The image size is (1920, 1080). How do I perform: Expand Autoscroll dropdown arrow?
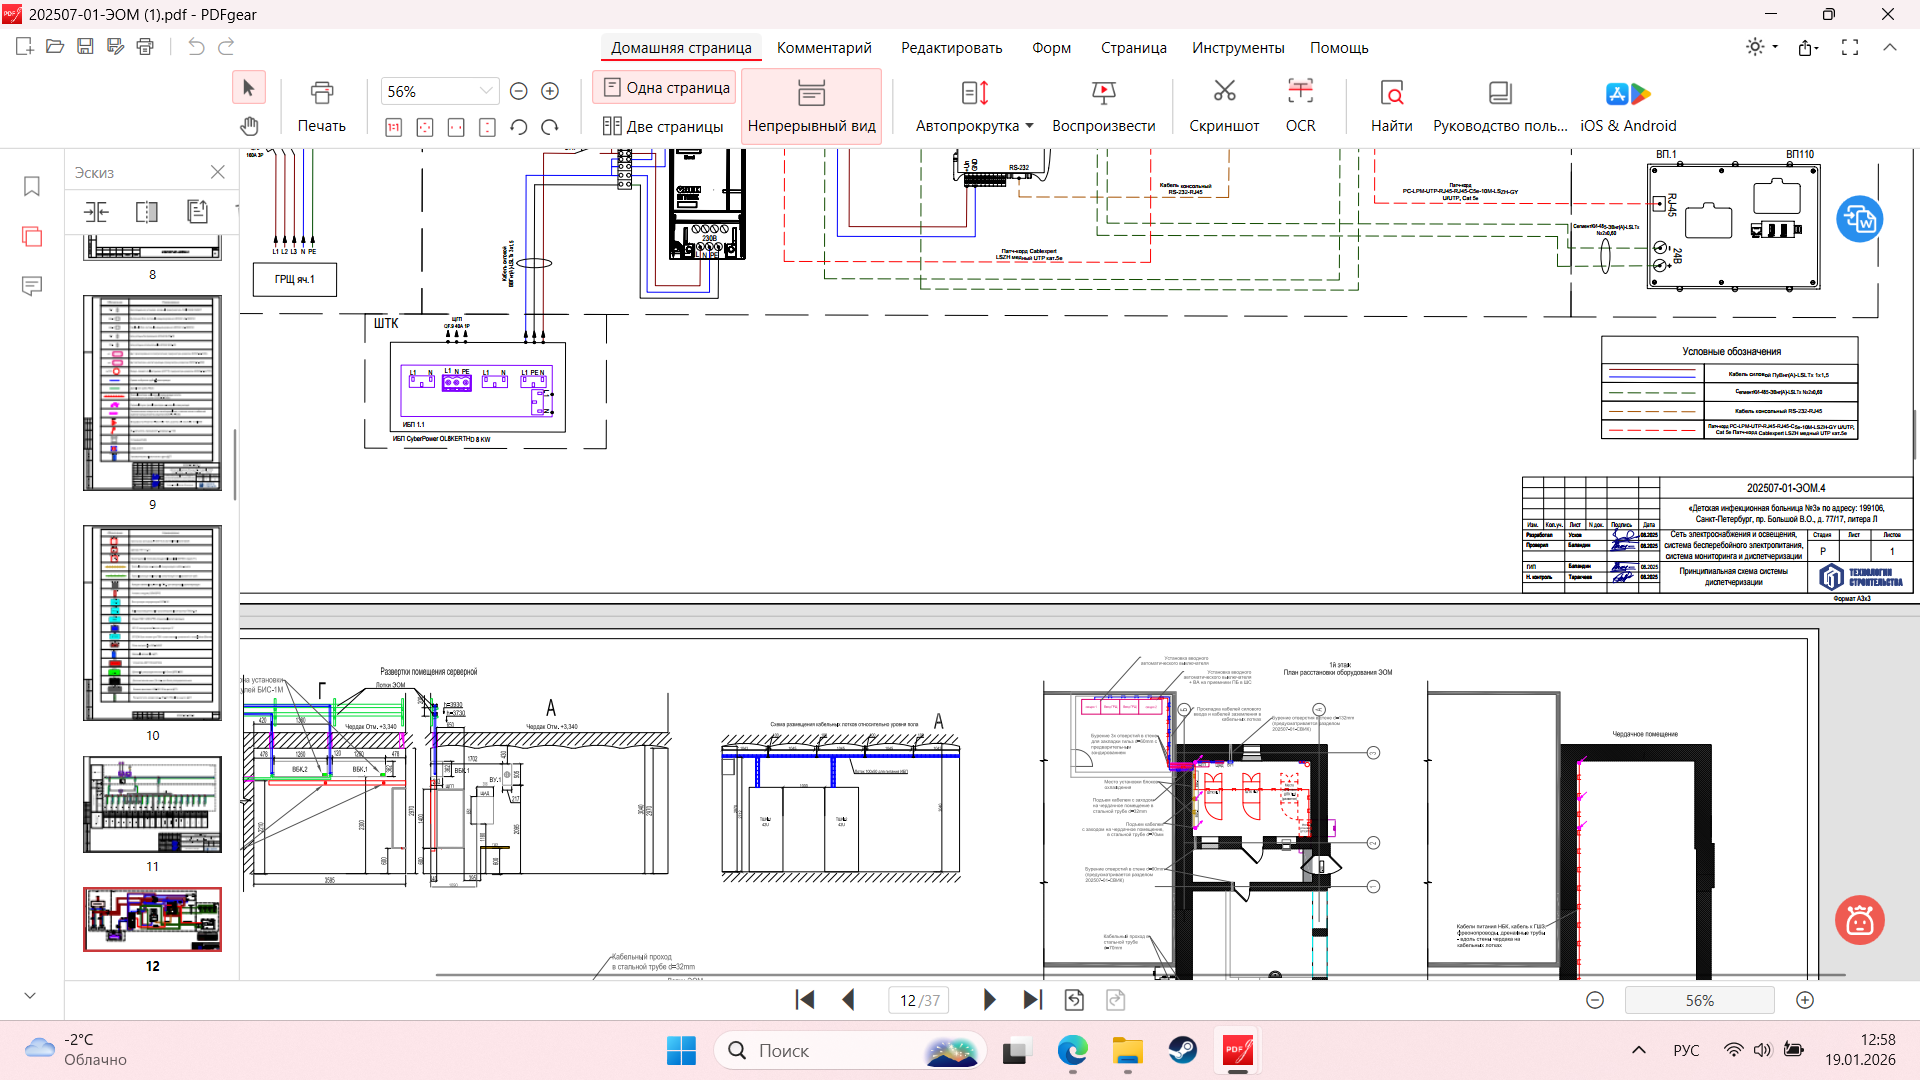click(1029, 126)
